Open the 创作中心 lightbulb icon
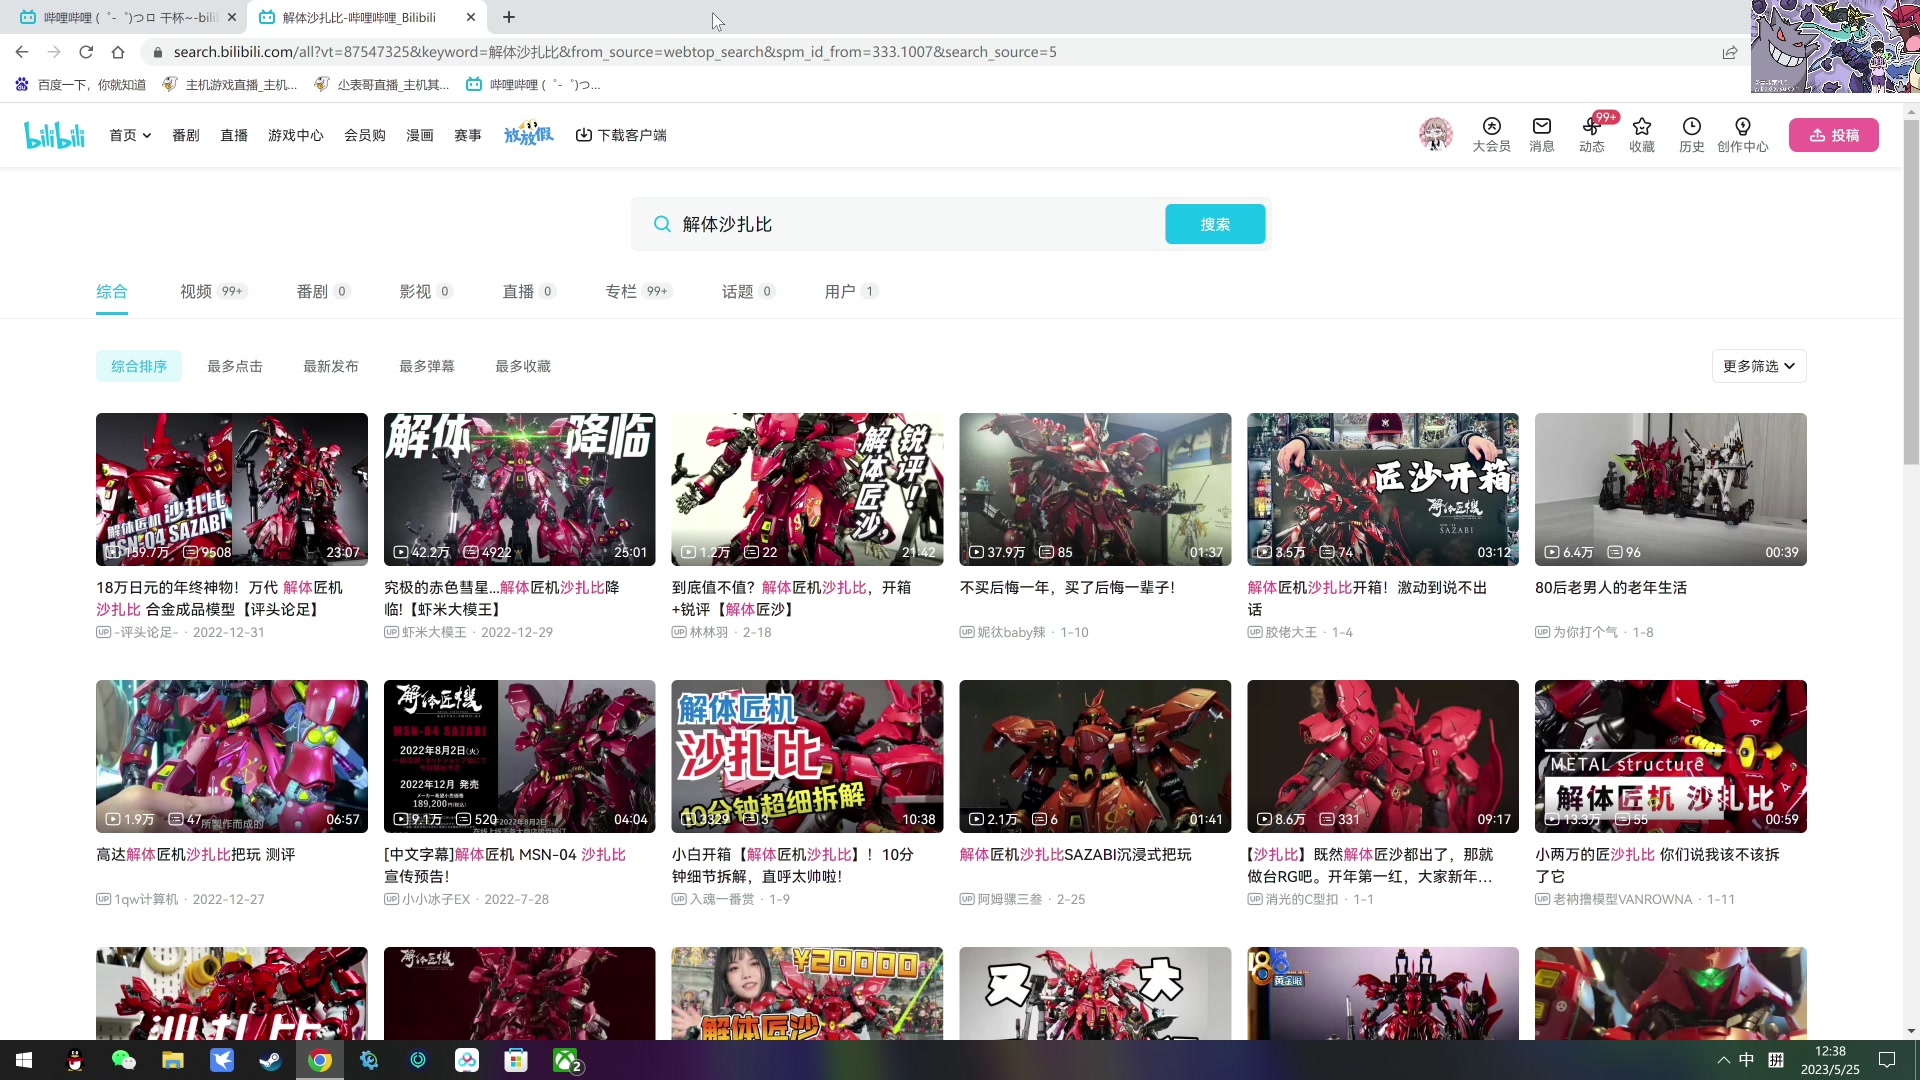 click(x=1742, y=134)
